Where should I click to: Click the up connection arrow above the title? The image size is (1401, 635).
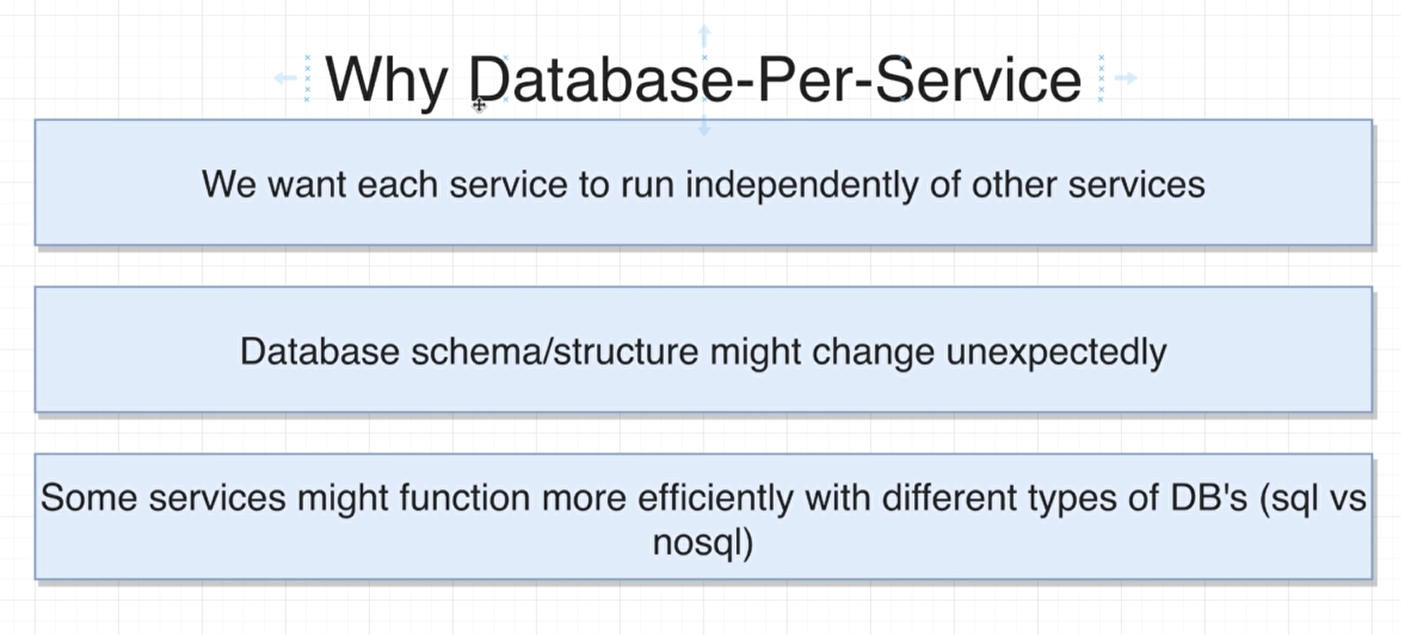pos(704,35)
